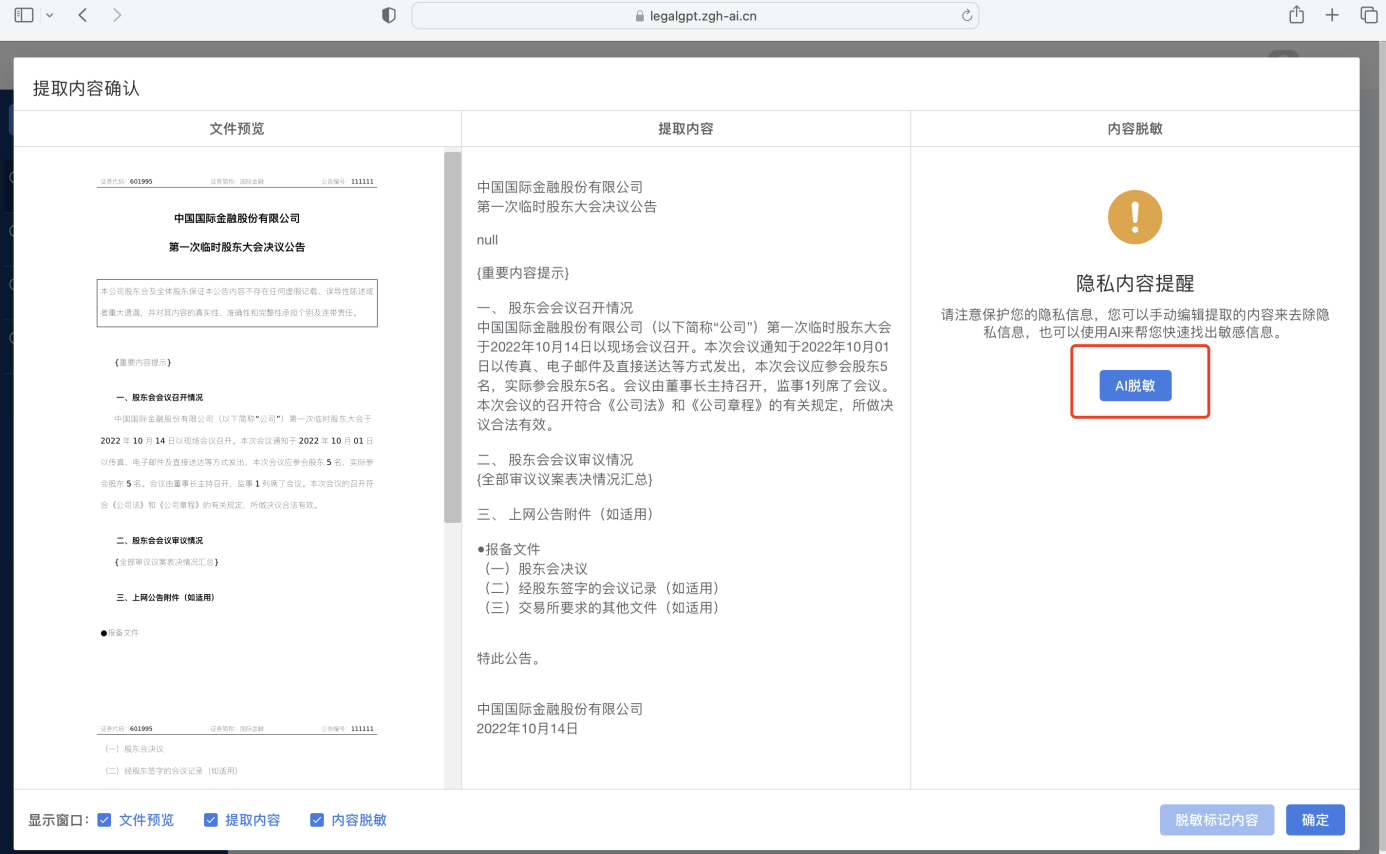
Task: Click the 提取内容 column header
Action: tap(686, 129)
